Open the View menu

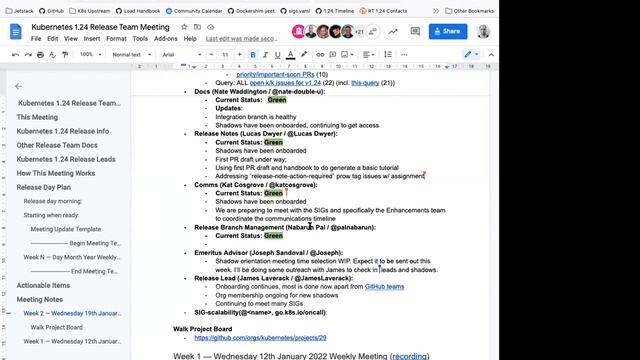(x=71, y=39)
